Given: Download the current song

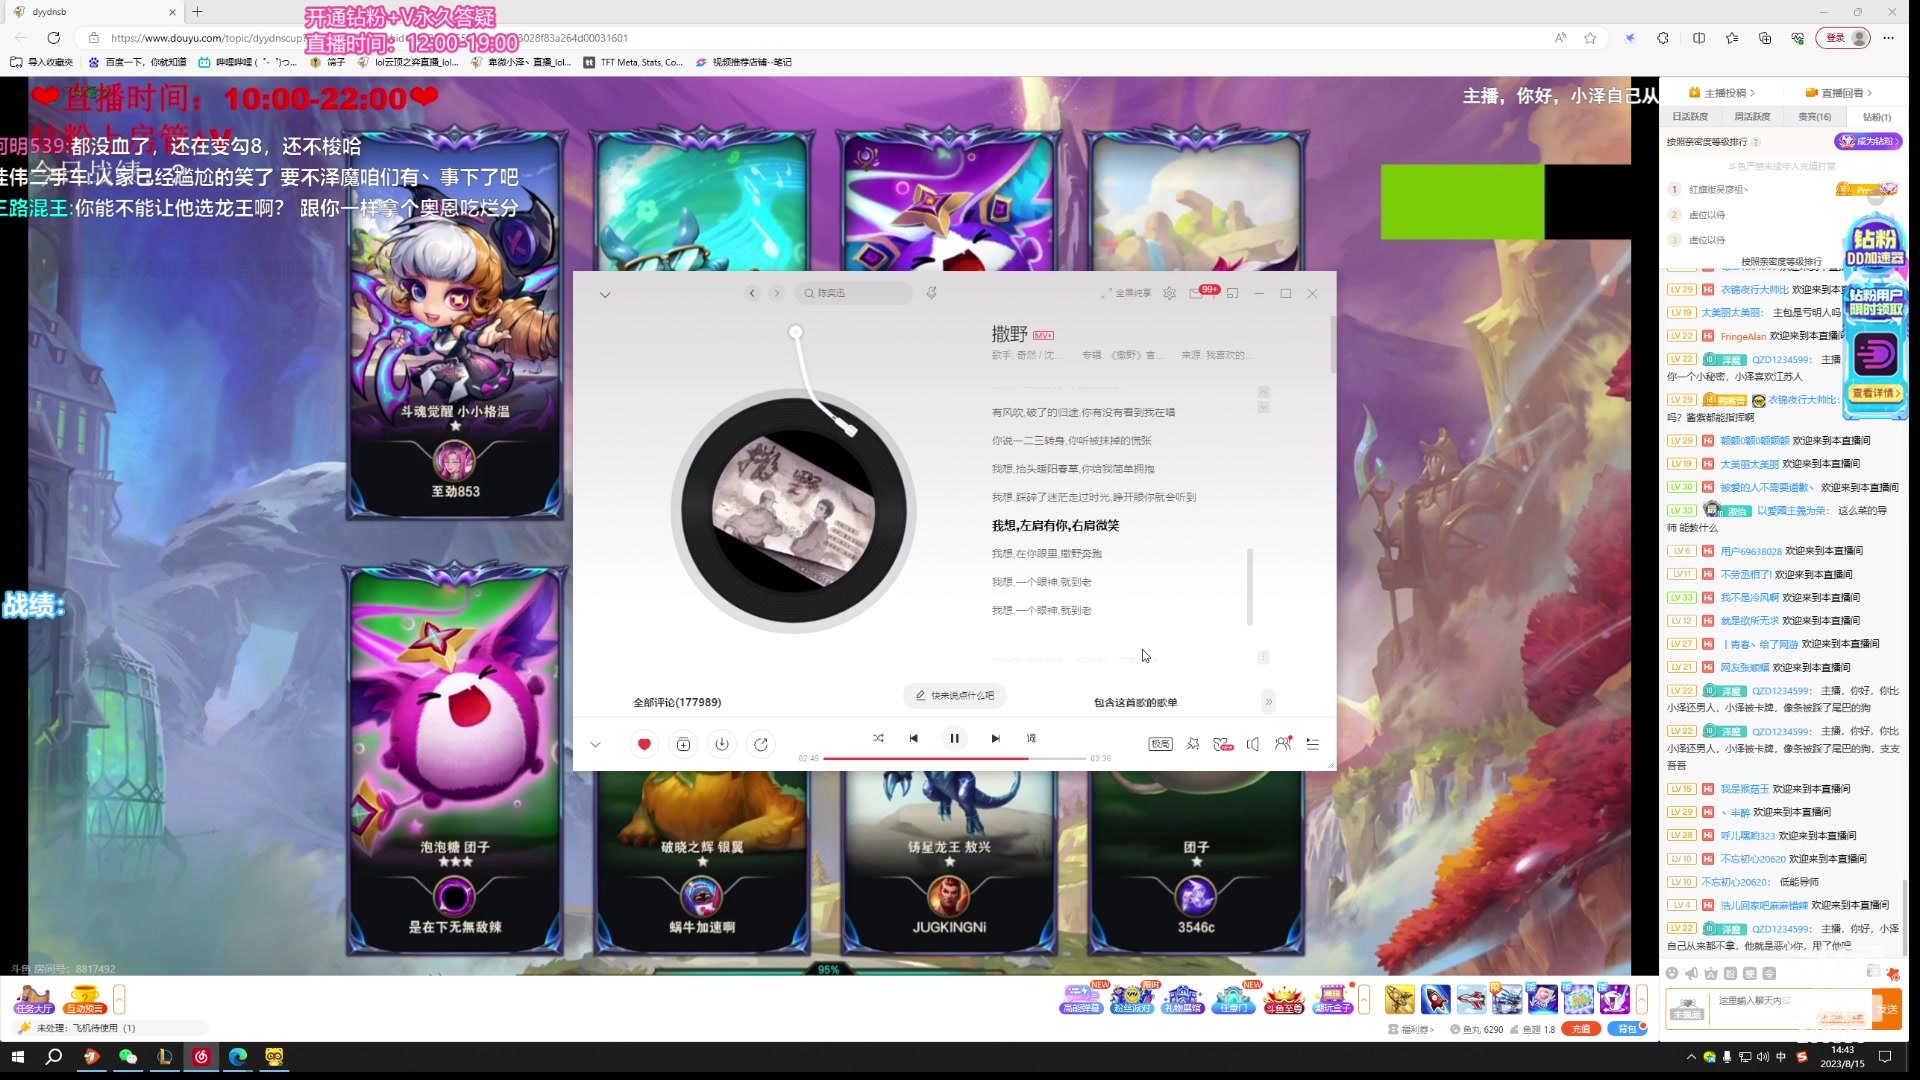Looking at the screenshot, I should tap(722, 744).
